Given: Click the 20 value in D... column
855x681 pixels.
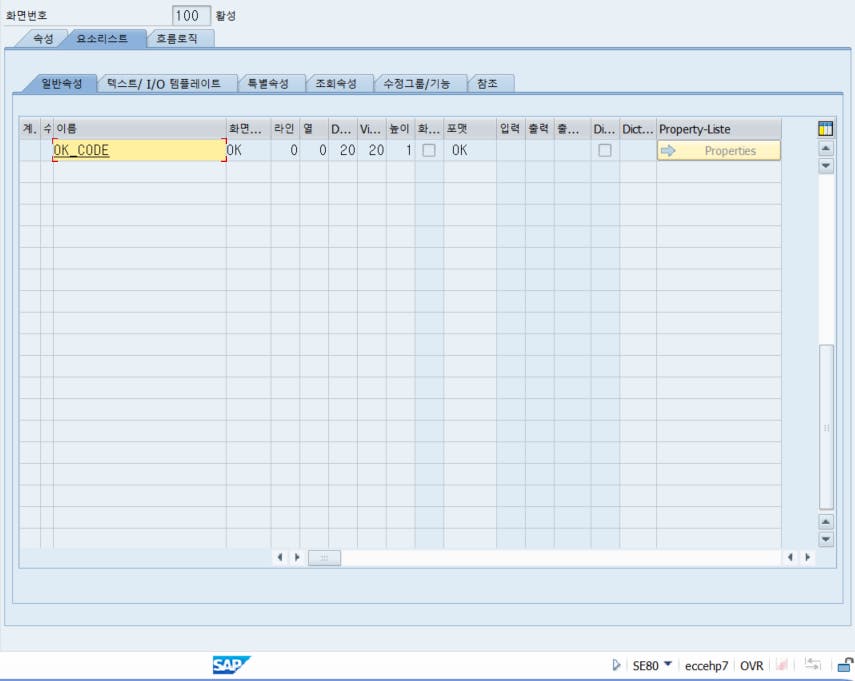Looking at the screenshot, I should (x=343, y=150).
